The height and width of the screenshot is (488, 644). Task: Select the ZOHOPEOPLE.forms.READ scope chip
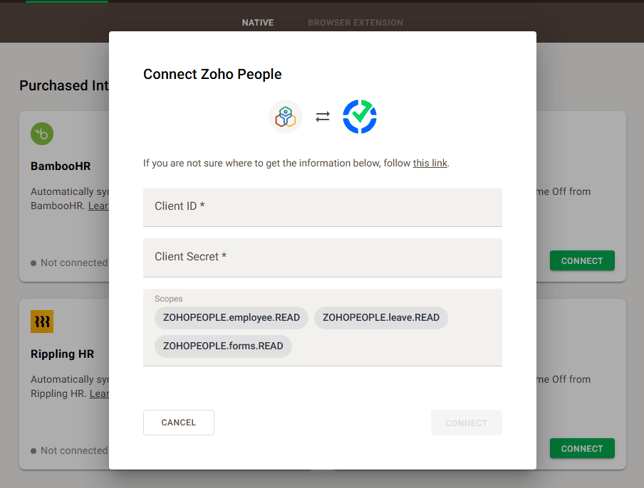click(x=223, y=346)
